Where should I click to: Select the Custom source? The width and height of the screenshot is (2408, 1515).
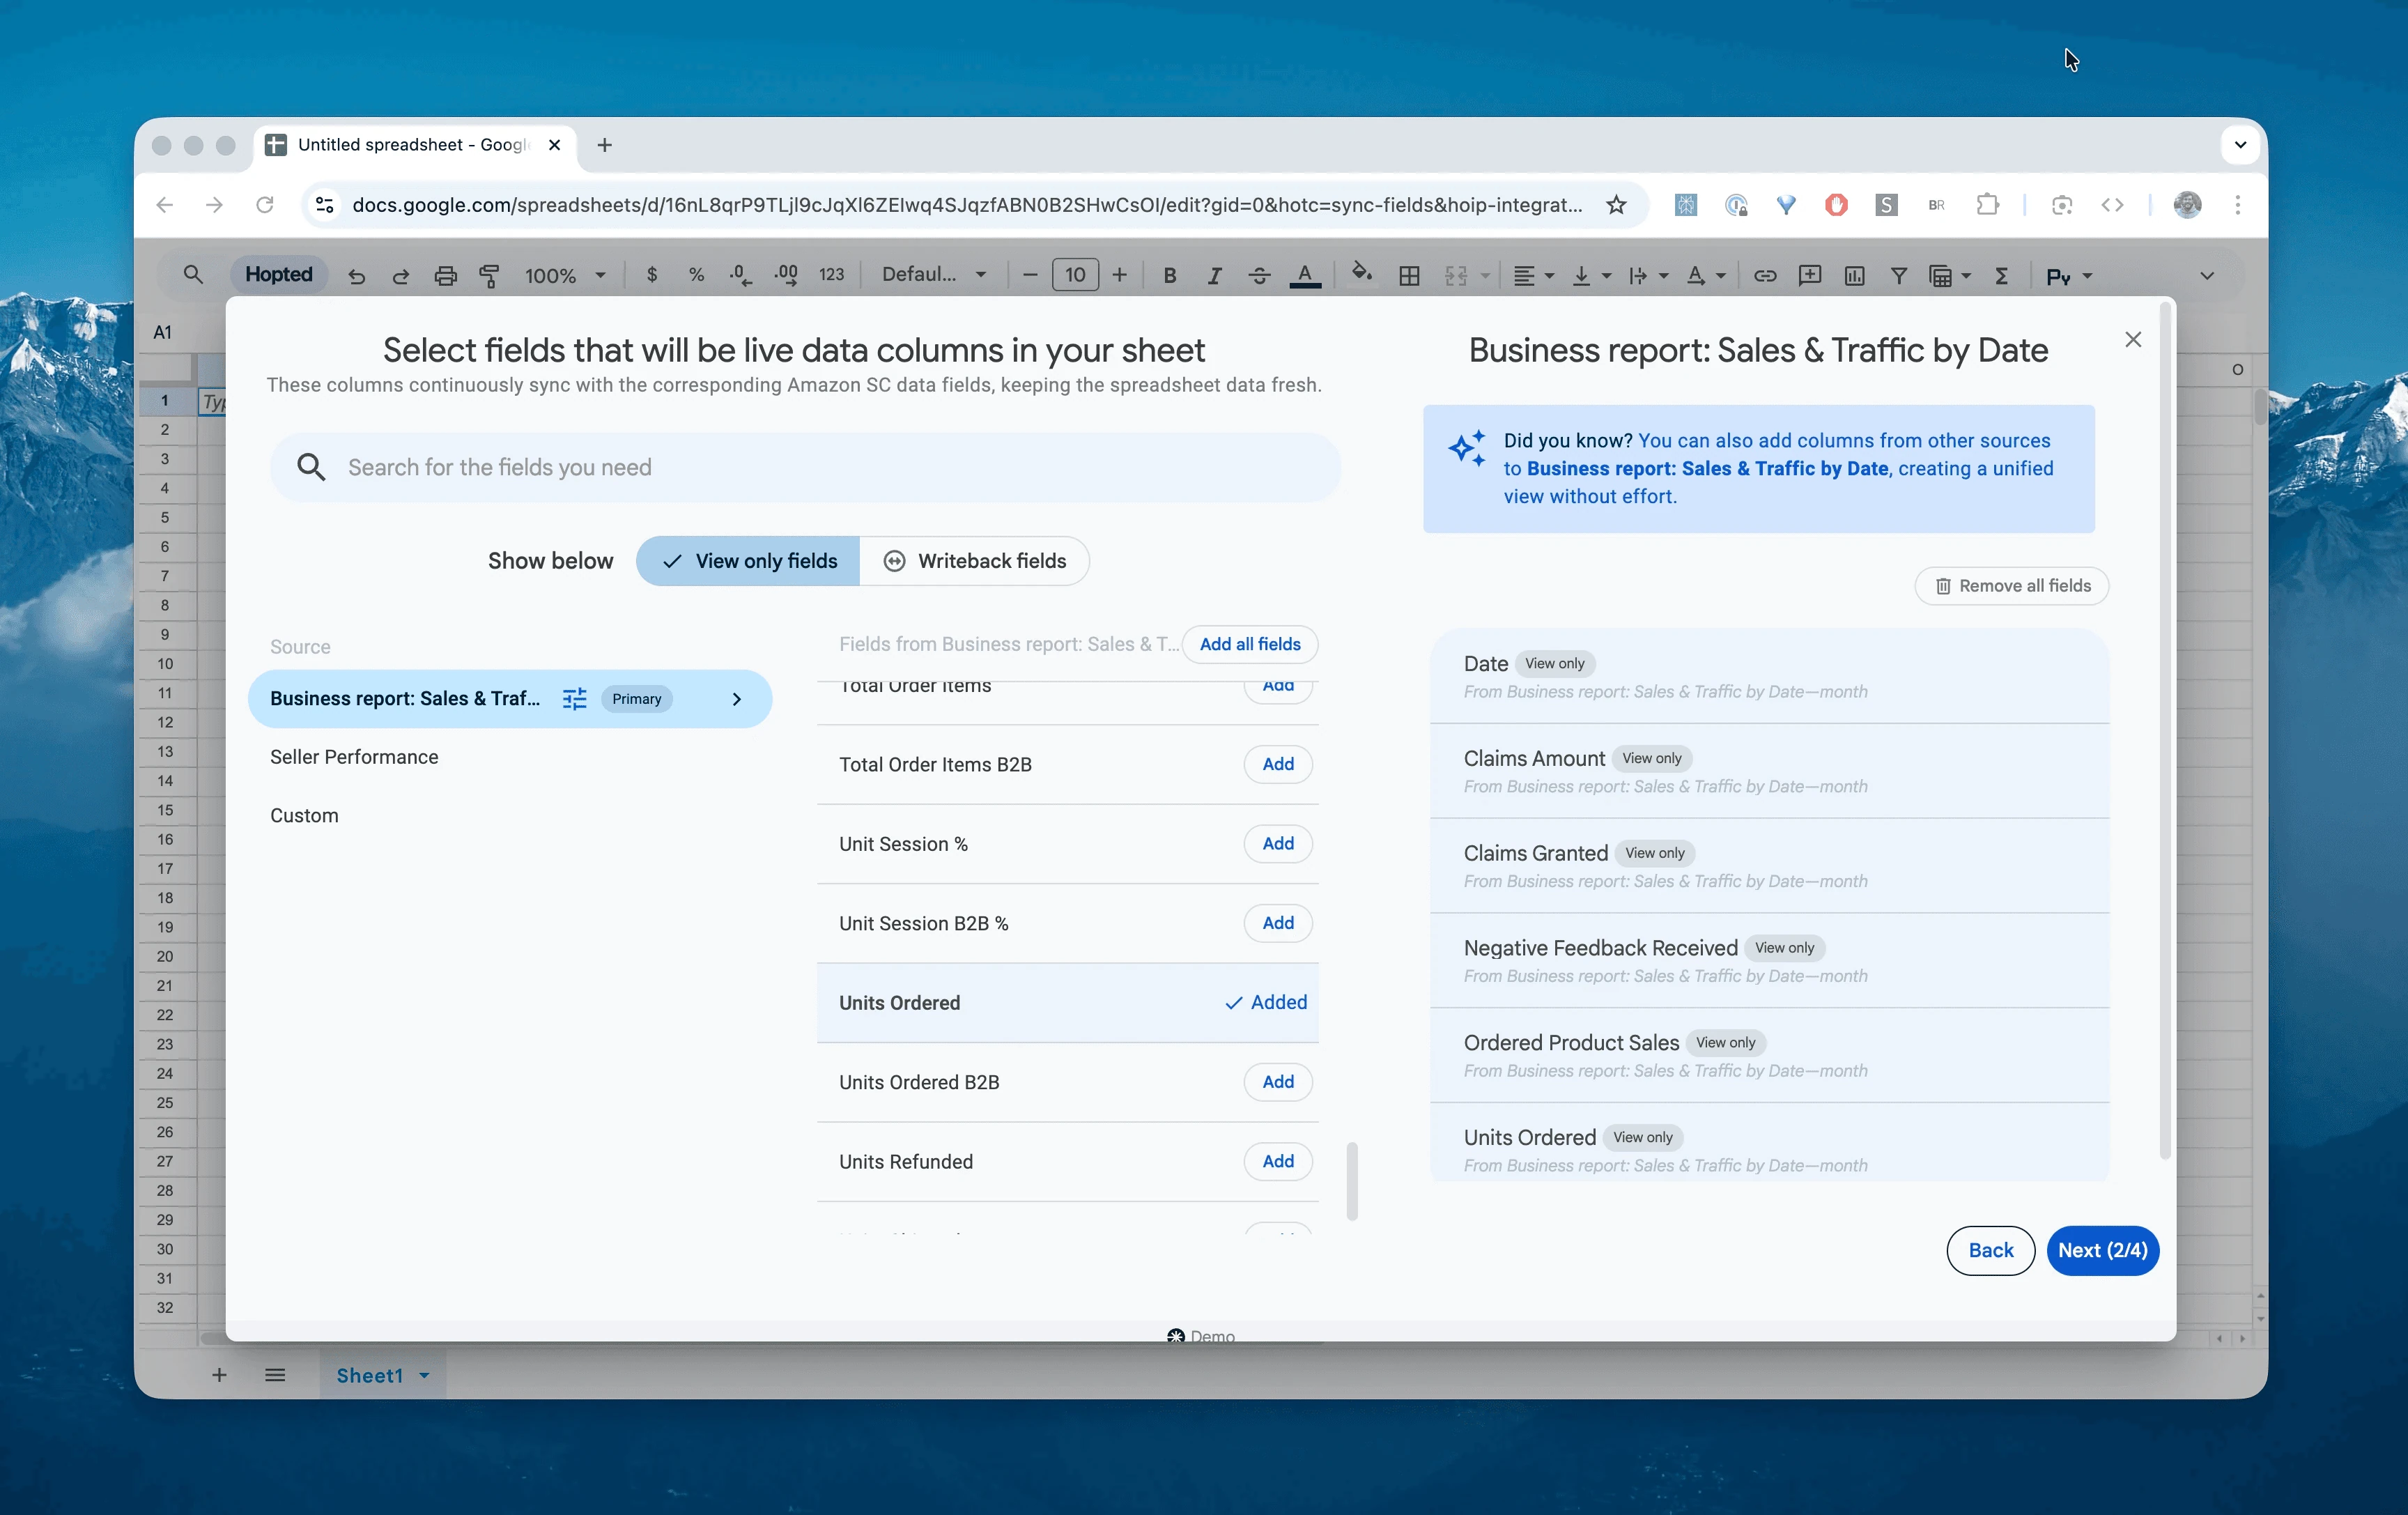tap(304, 816)
